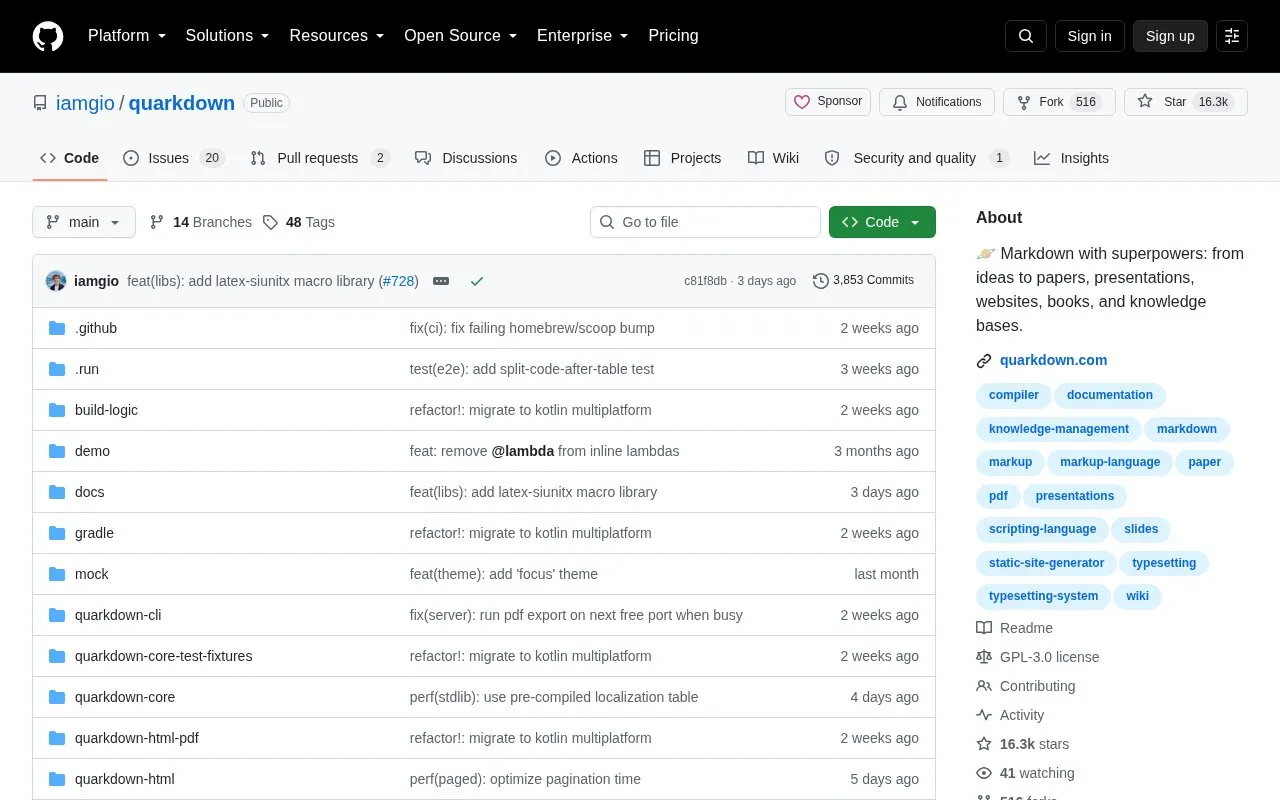Open the Pricing link
Viewport: 1280px width, 800px height.
[x=673, y=36]
